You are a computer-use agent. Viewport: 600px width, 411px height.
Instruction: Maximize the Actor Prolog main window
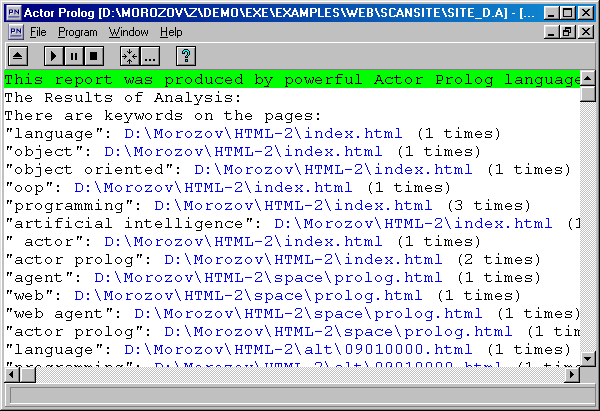tap(567, 13)
